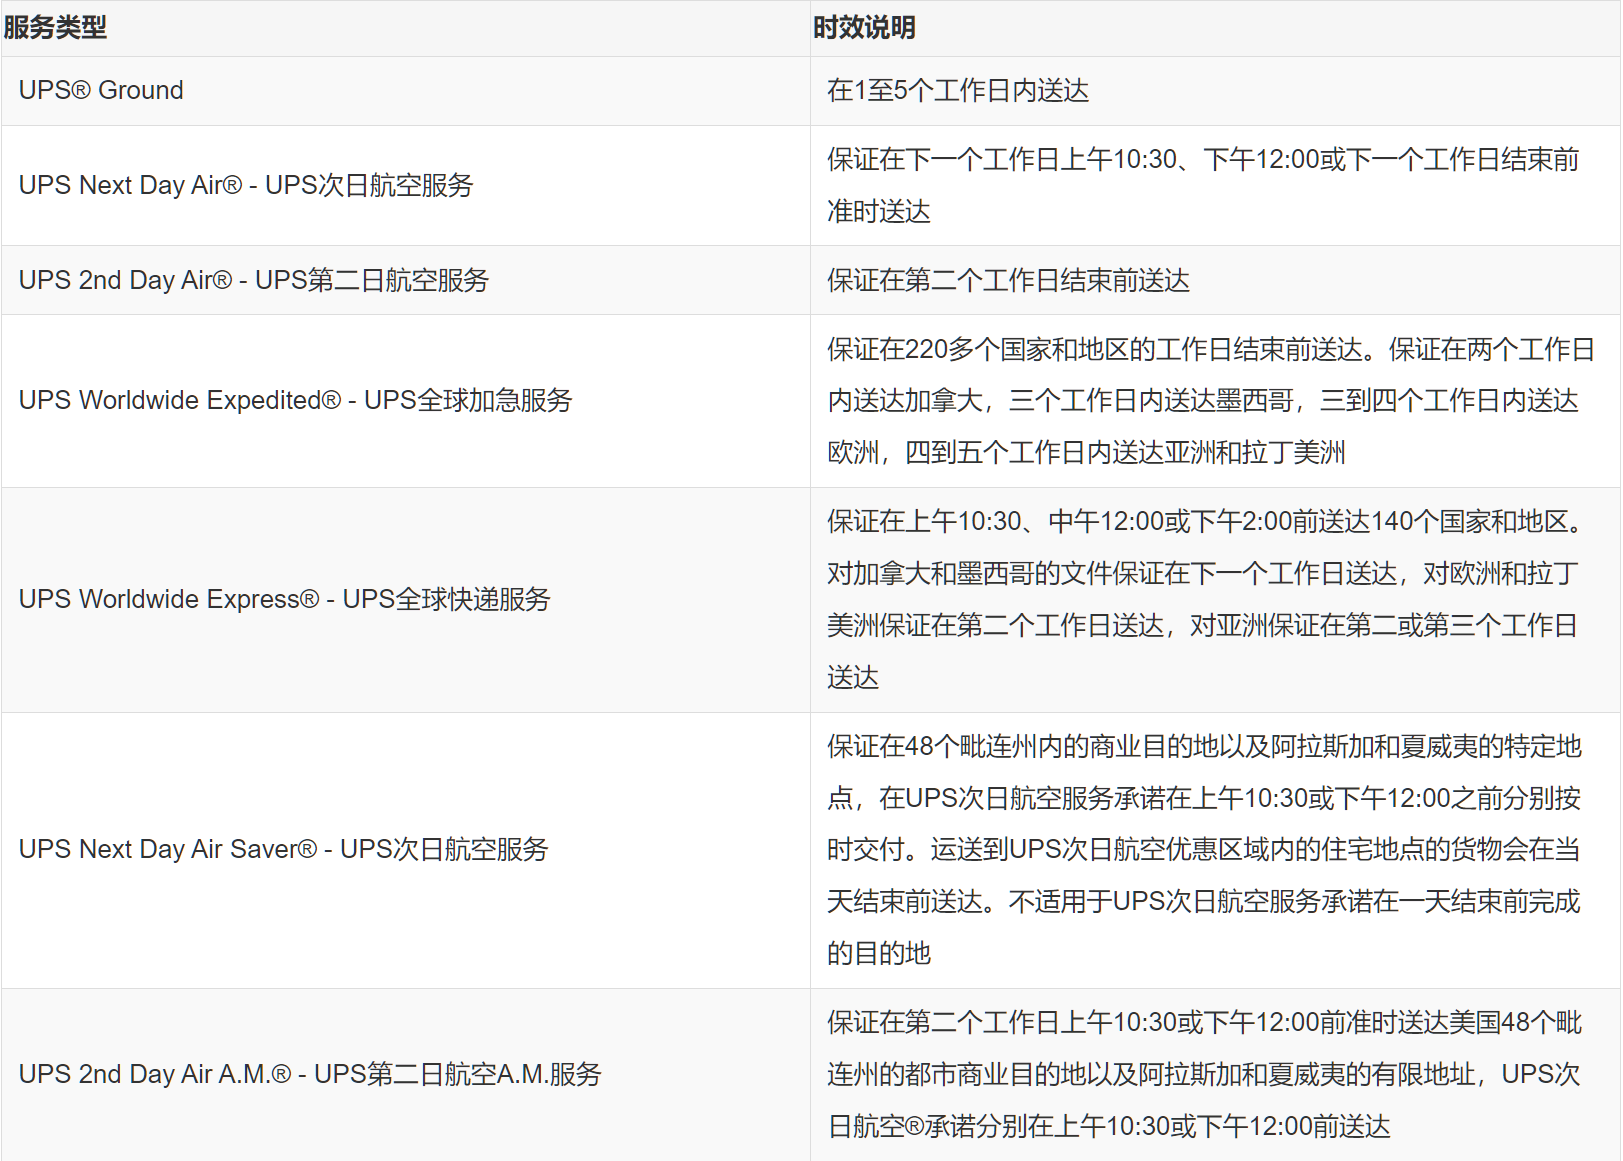This screenshot has width=1623, height=1161.
Task: Click the 前准时送达美国48个毗连州 description cell
Action: [1215, 1075]
